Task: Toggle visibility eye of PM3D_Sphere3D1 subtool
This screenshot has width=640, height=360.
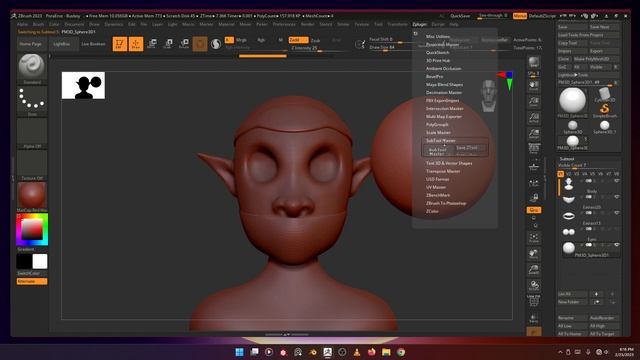Action: pyautogui.click(x=616, y=245)
